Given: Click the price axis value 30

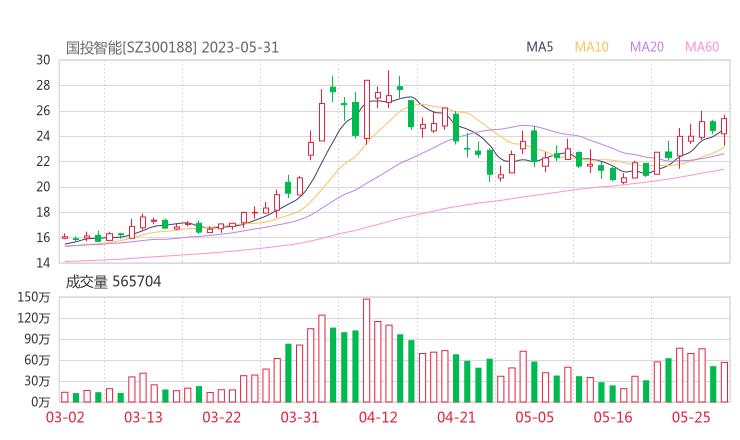Looking at the screenshot, I should pyautogui.click(x=43, y=60).
